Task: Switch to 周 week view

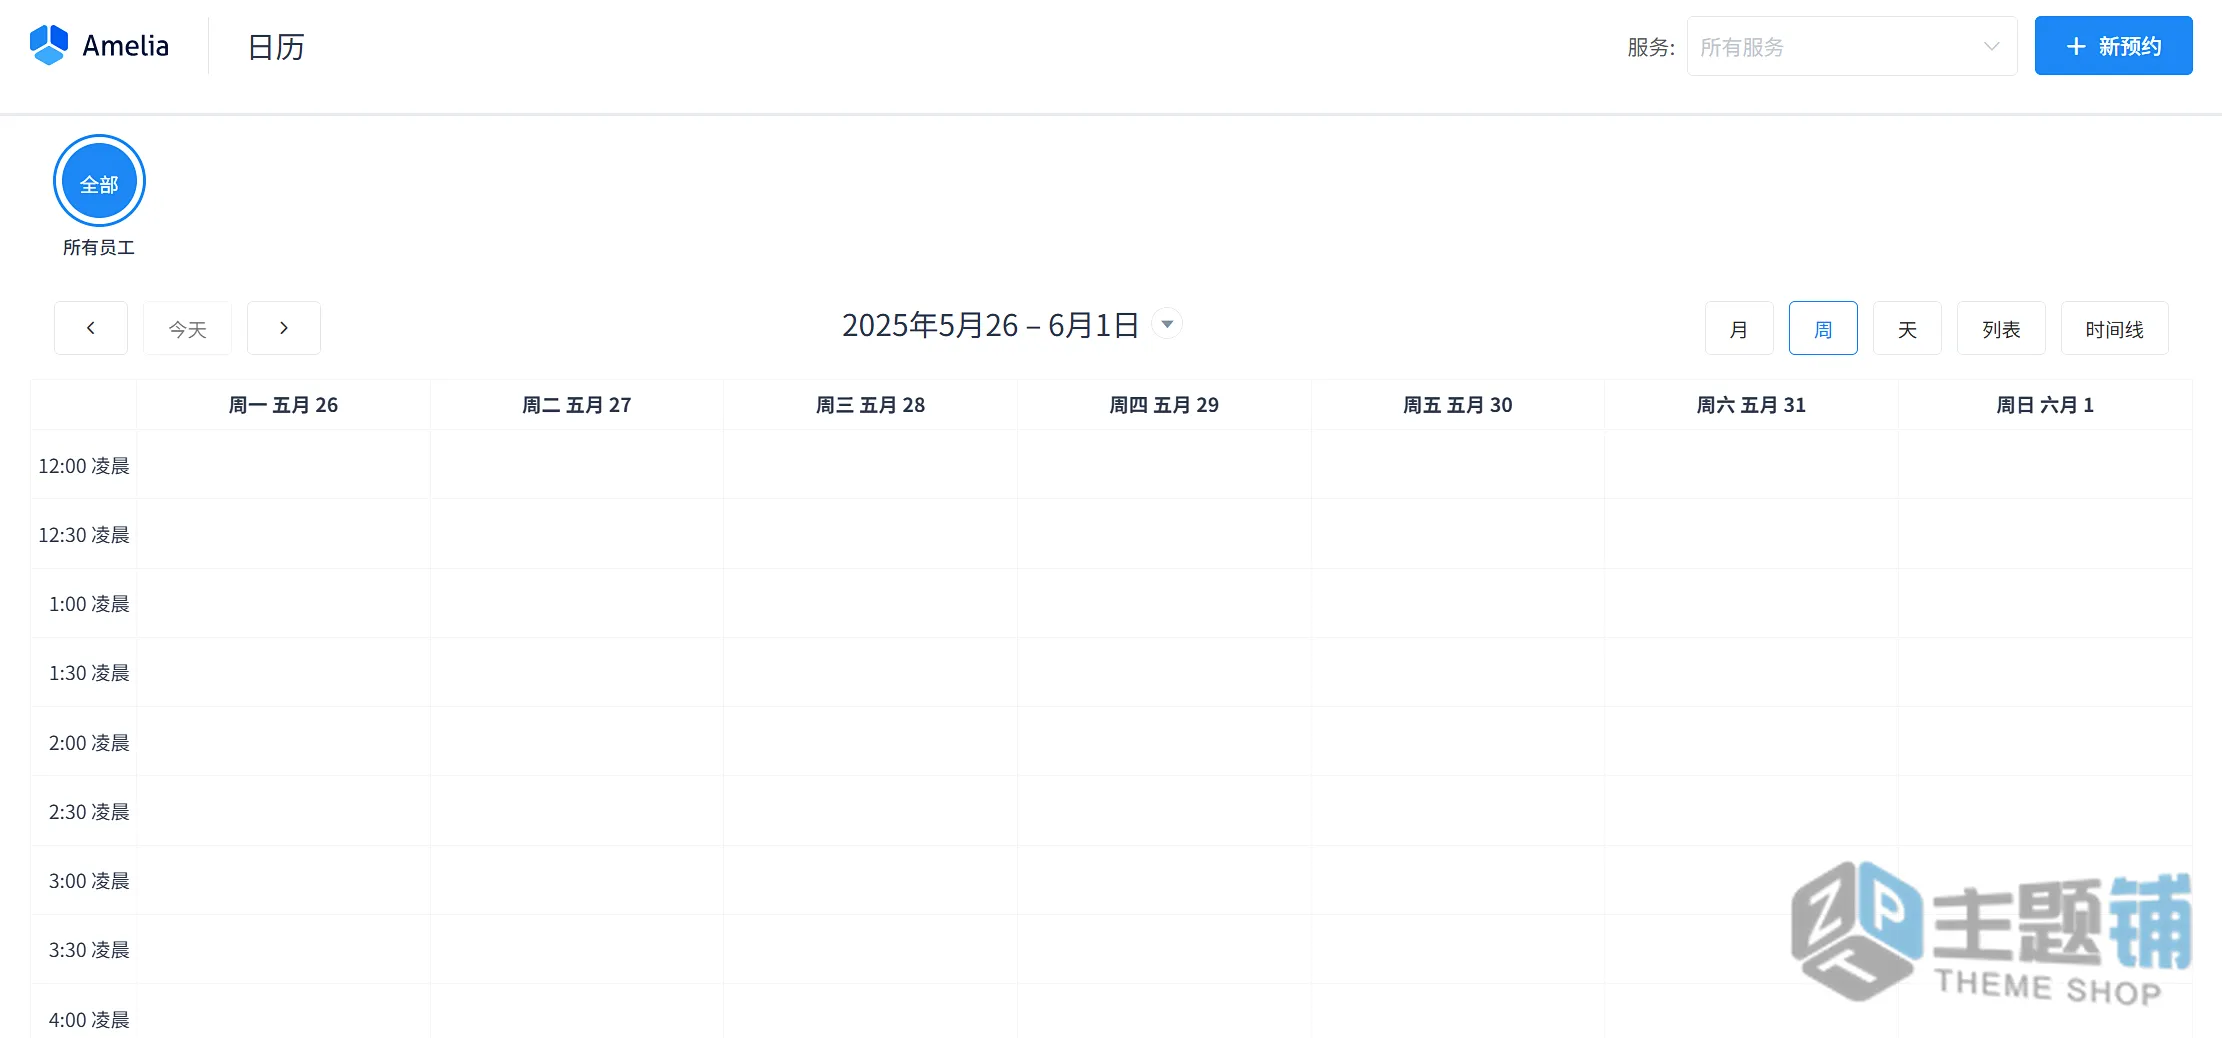Action: pyautogui.click(x=1823, y=328)
